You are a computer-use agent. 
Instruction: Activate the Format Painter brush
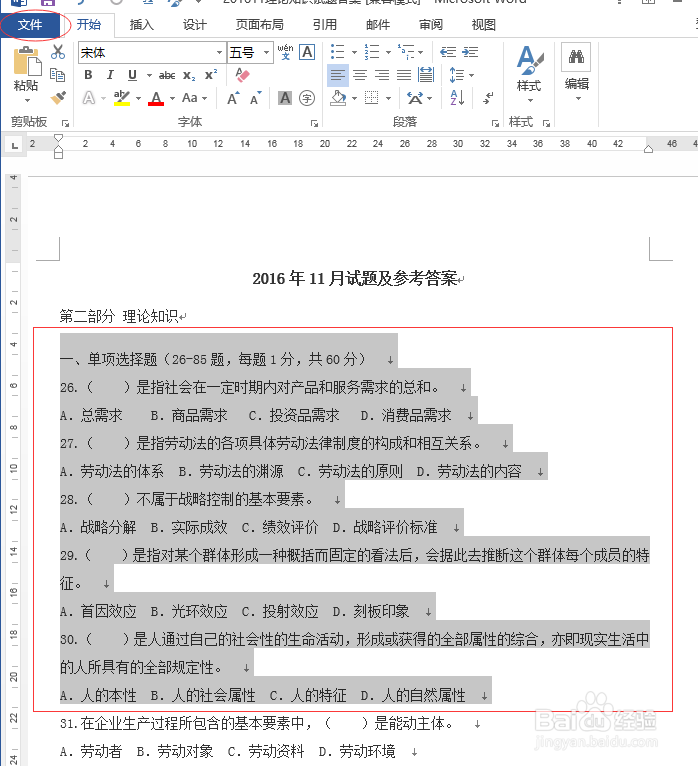click(58, 97)
